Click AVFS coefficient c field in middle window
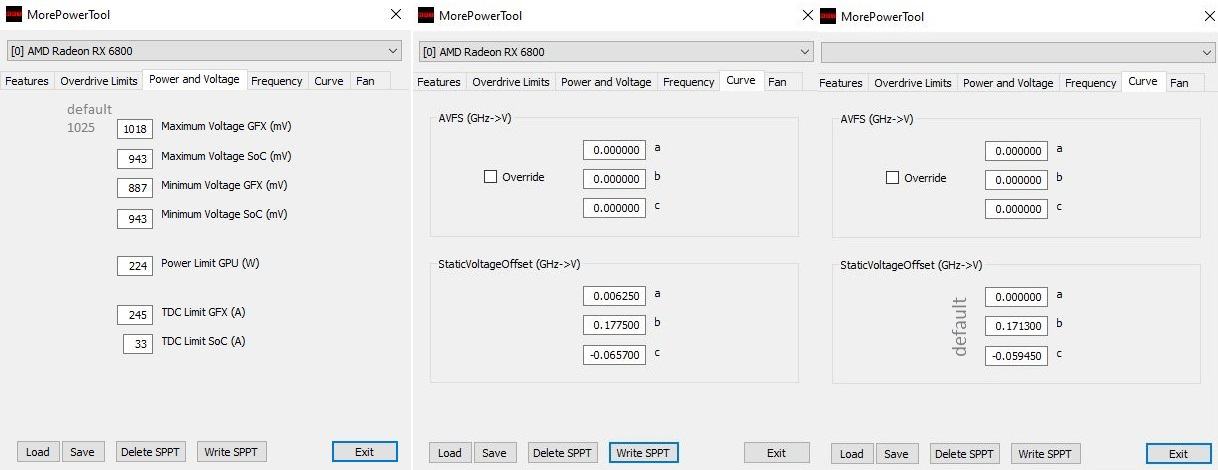The image size is (1218, 470). 614,208
